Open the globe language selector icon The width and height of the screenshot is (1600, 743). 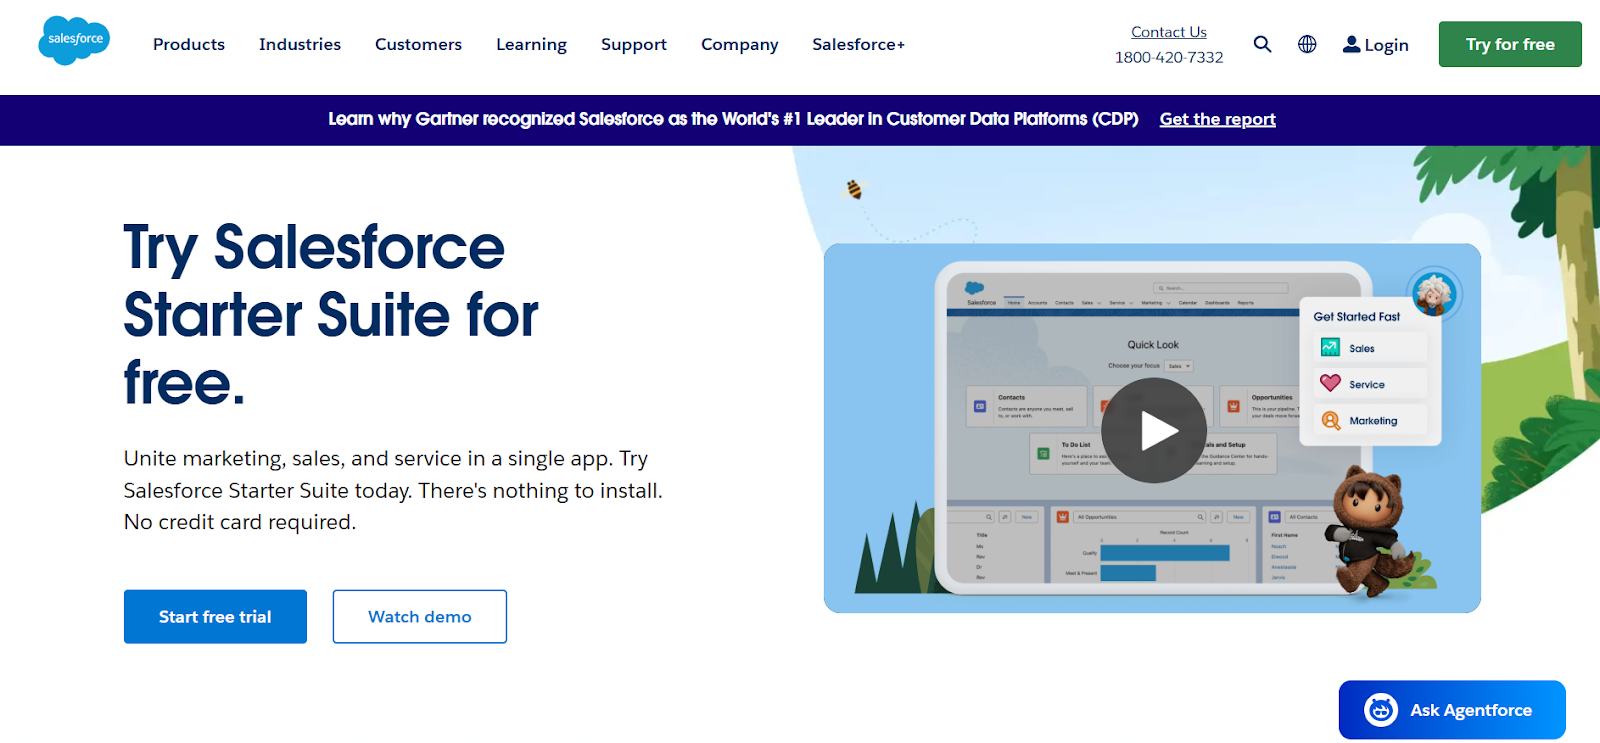[x=1307, y=44]
